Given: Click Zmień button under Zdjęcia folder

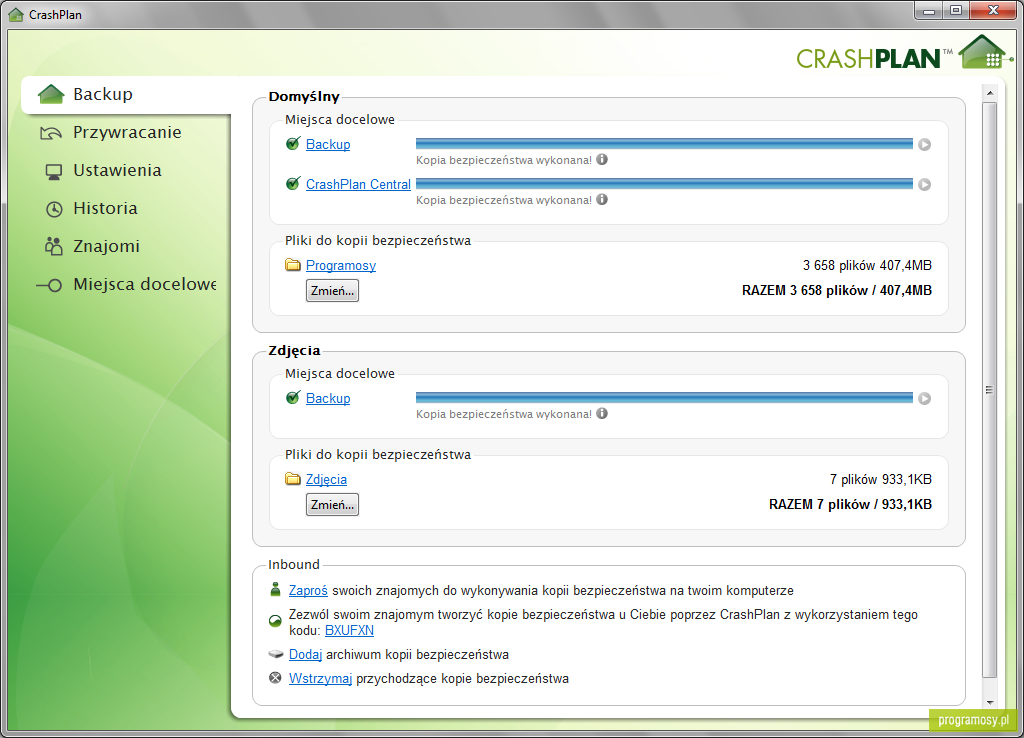Looking at the screenshot, I should [332, 505].
